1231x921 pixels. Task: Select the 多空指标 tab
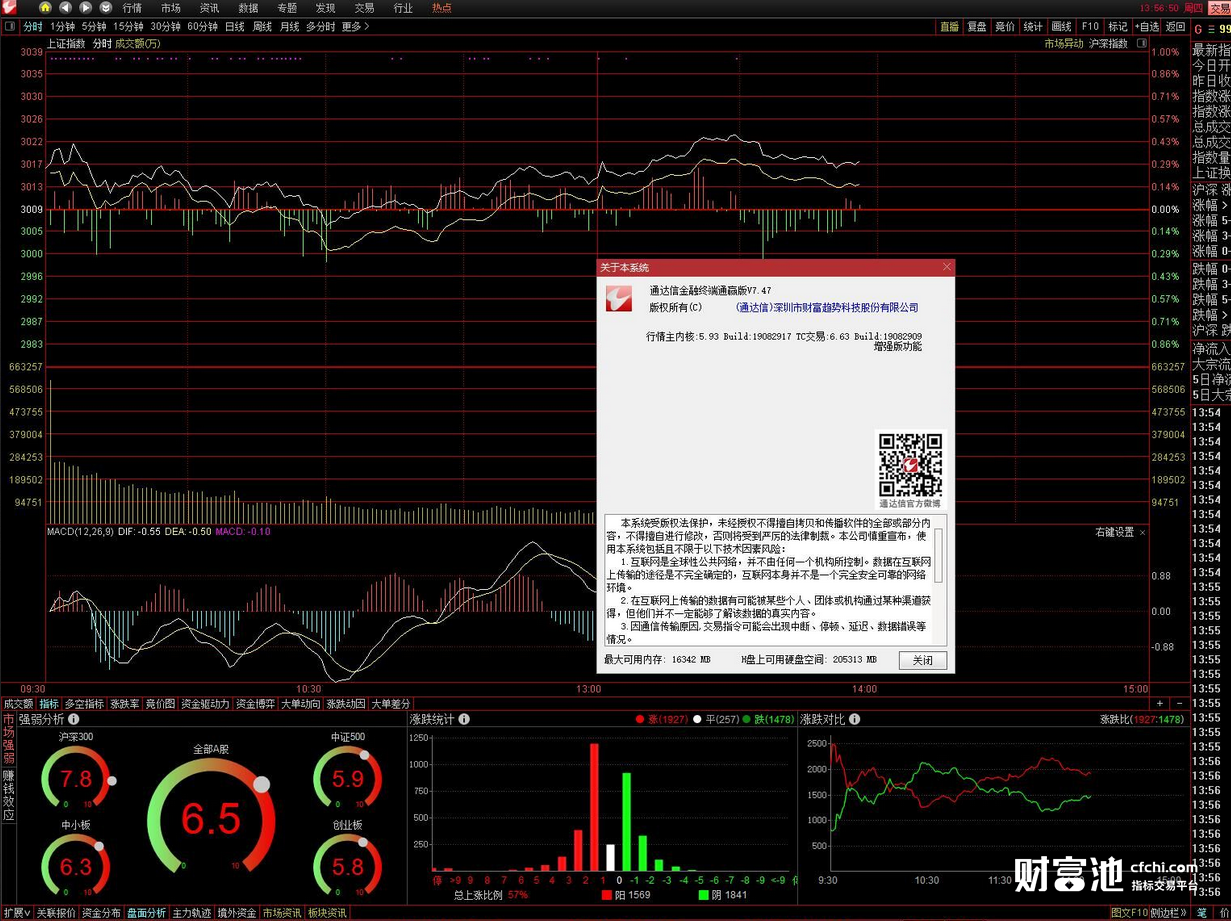84,704
